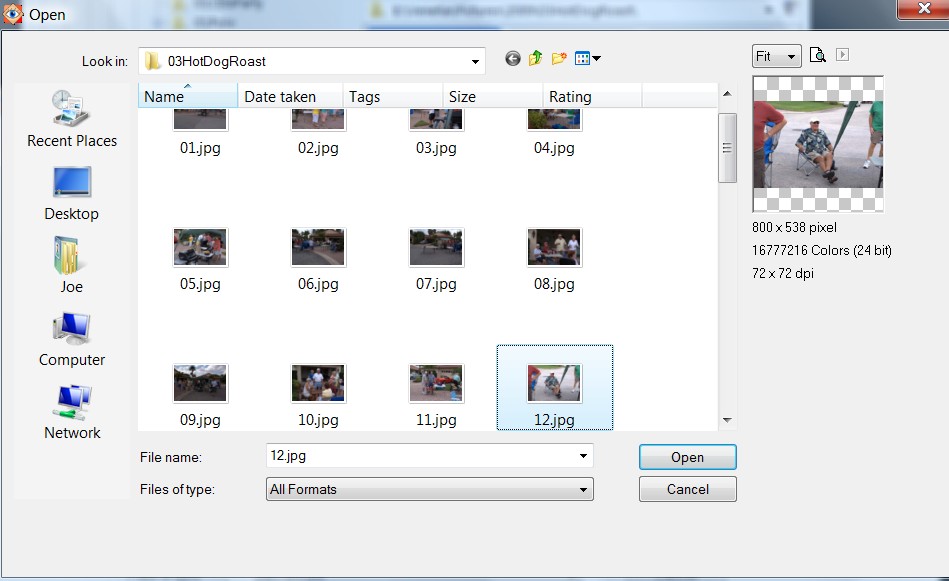This screenshot has width=949, height=581.
Task: Open the Files of type dropdown
Action: click(430, 489)
